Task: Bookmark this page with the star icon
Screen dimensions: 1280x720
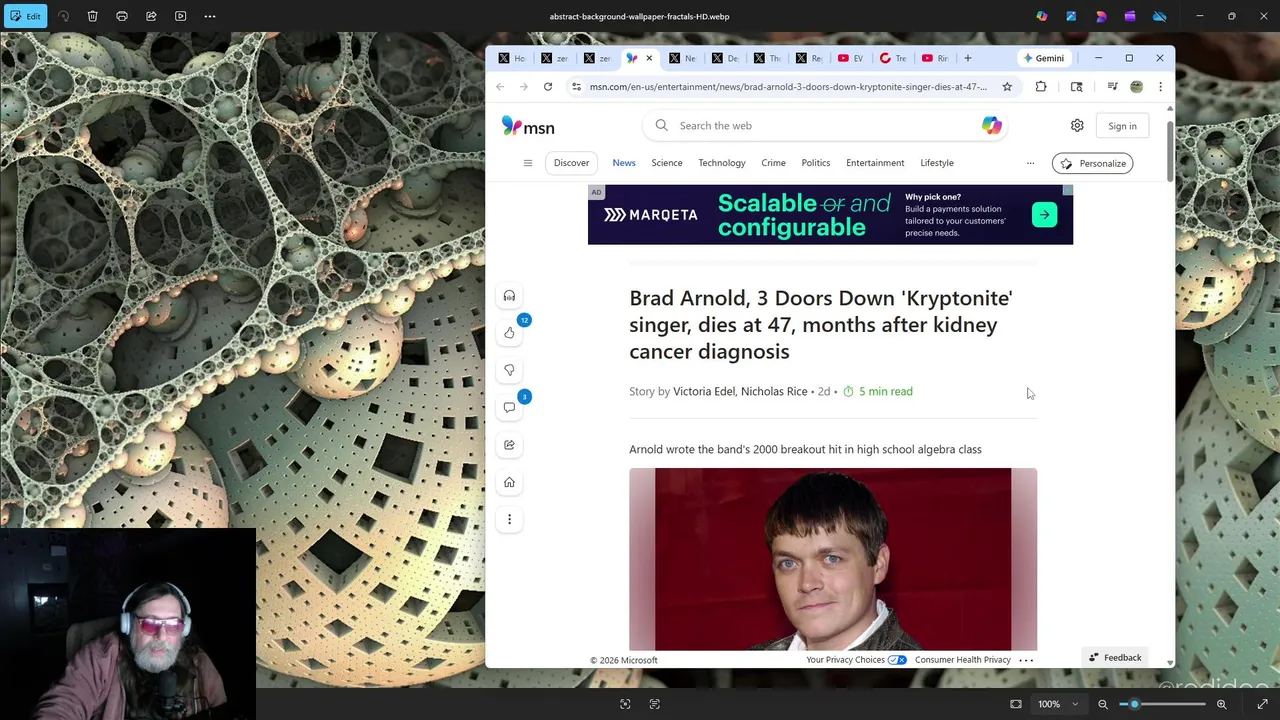Action: tap(1007, 87)
